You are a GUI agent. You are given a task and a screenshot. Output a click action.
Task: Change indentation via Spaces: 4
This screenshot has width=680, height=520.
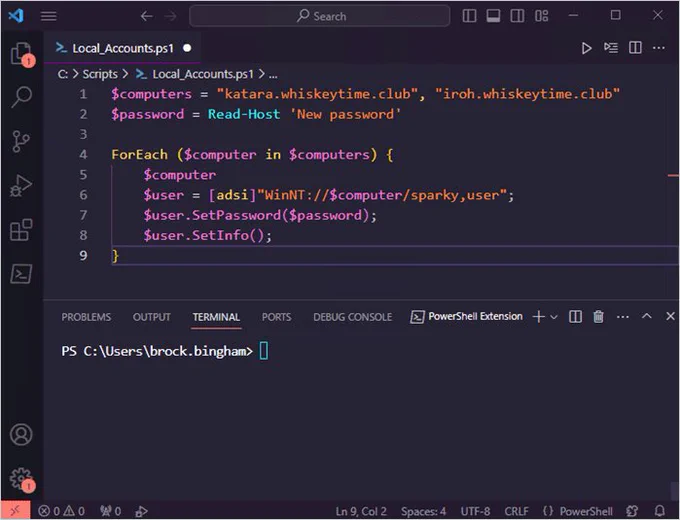[x=423, y=512]
